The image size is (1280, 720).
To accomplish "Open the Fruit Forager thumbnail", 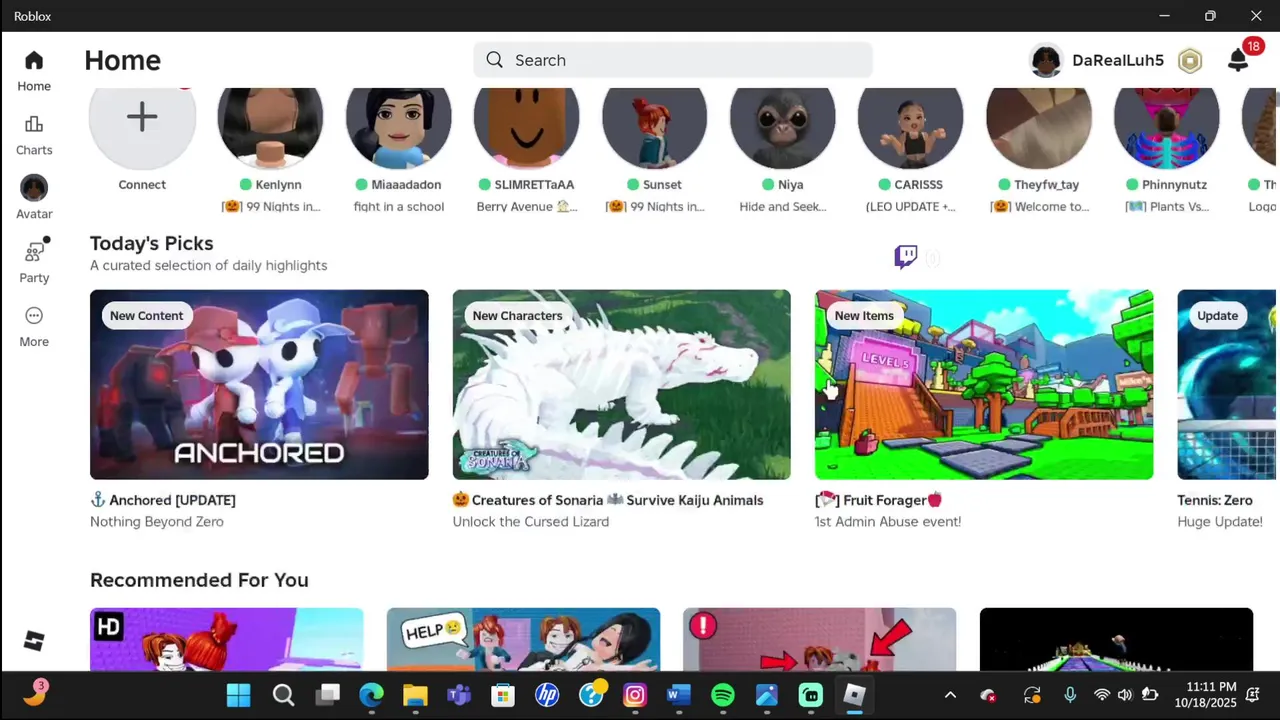I will click(984, 385).
